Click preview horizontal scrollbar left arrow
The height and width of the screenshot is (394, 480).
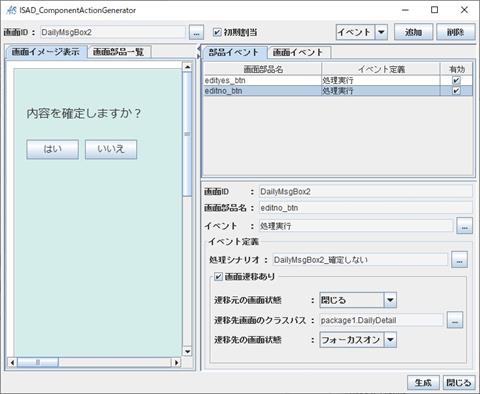(x=12, y=362)
